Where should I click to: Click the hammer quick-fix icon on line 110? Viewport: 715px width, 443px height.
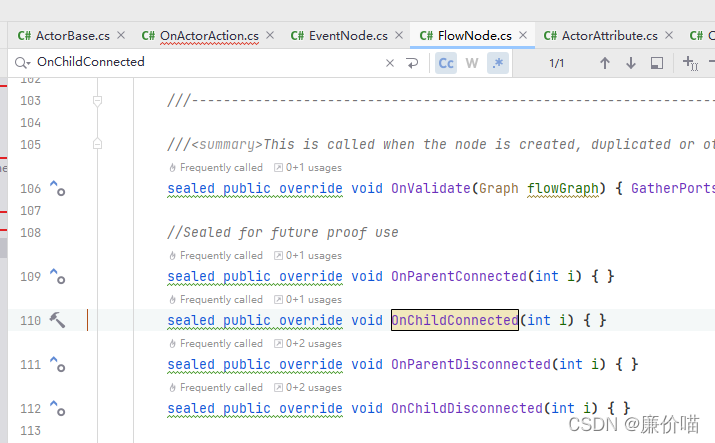57,320
